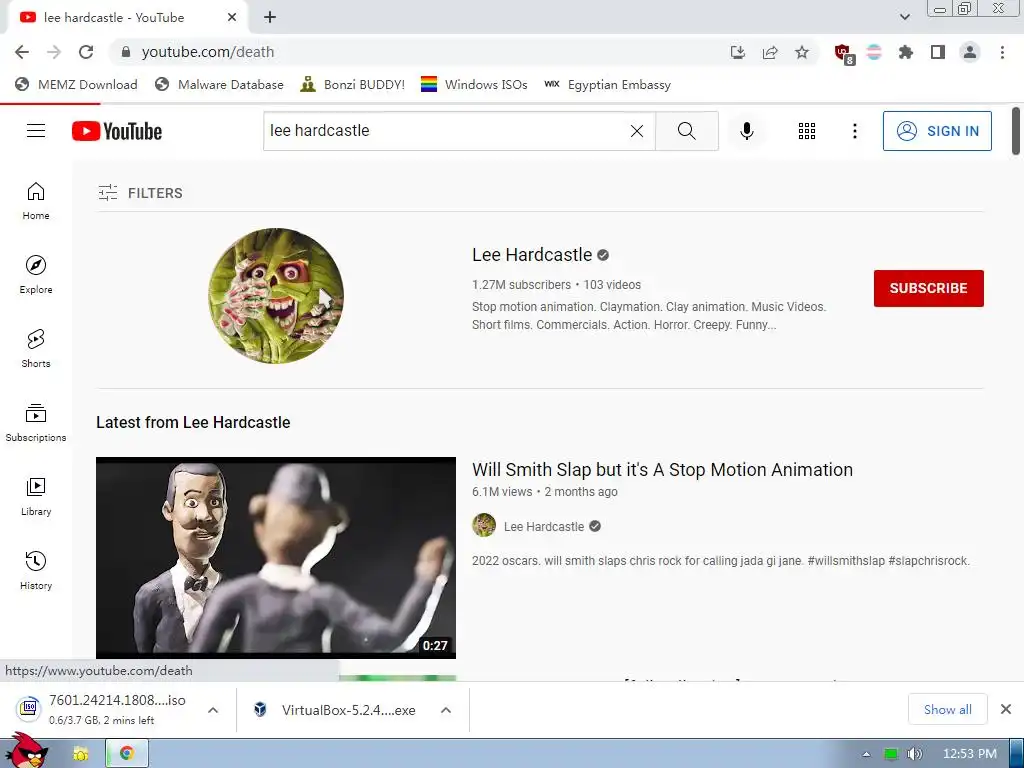Open the extensions puzzle icon
Image resolution: width=1024 pixels, height=768 pixels.
click(906, 52)
